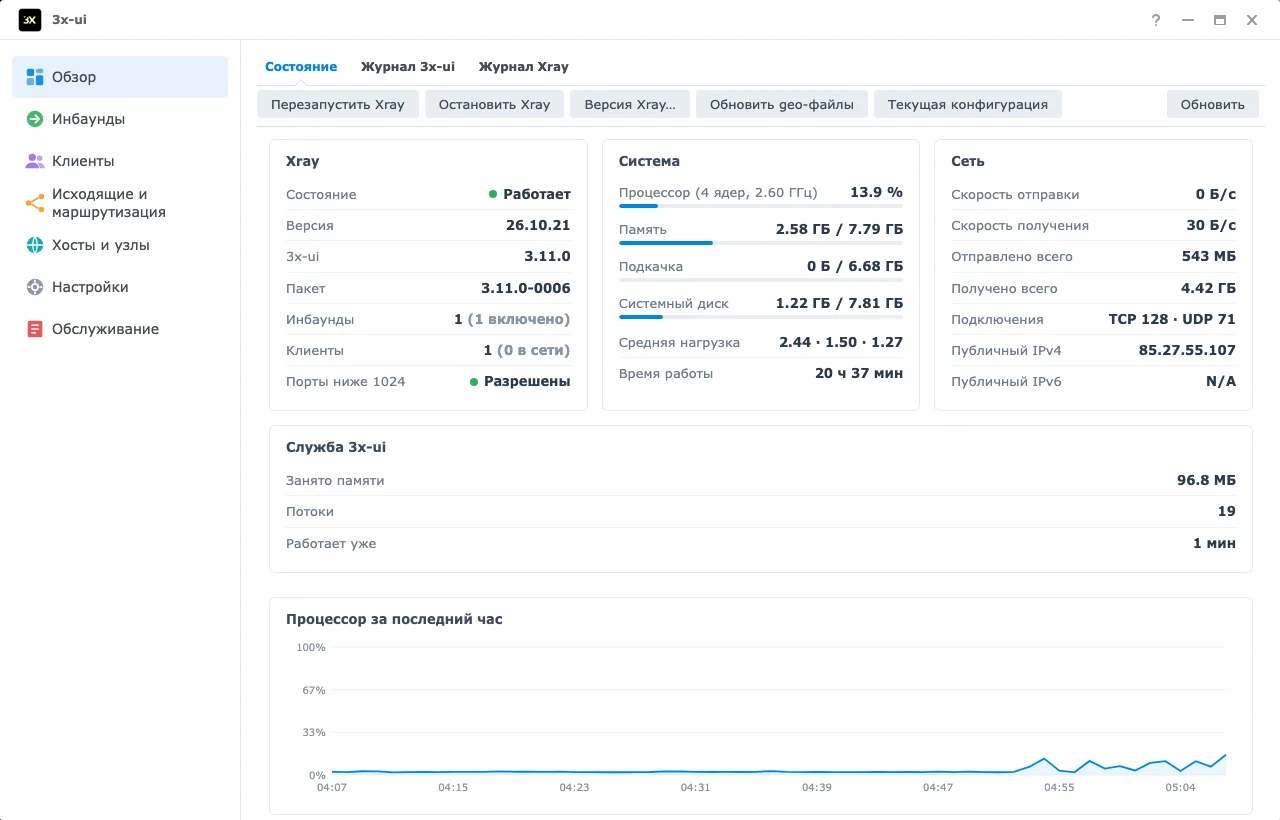Click the Потоки value 19
1280x820 pixels.
coord(1227,511)
